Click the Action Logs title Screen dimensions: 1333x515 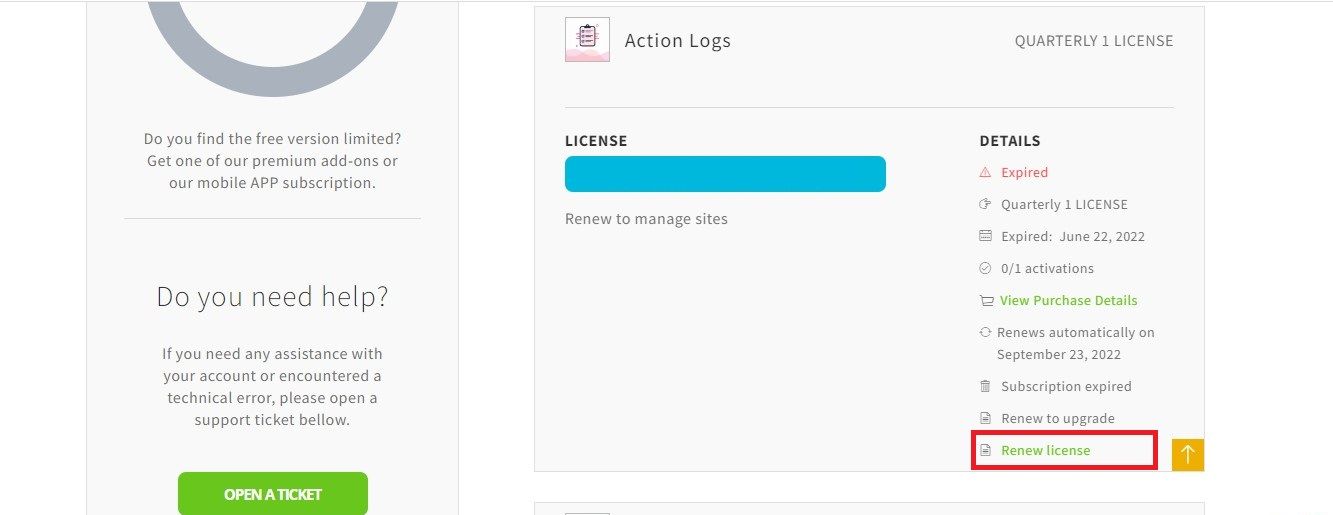pos(678,41)
